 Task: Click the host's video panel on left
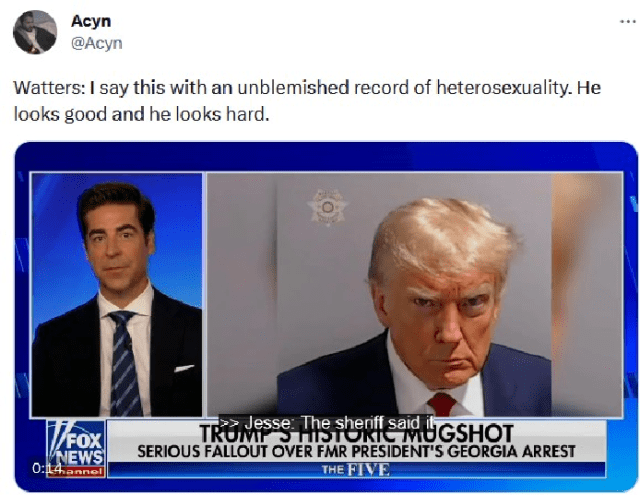[x=117, y=295]
